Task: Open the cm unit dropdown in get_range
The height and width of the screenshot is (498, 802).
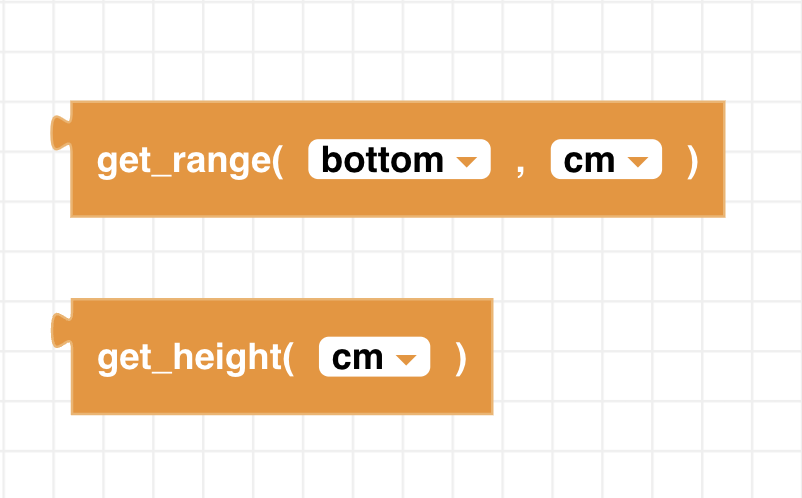Action: coord(606,160)
